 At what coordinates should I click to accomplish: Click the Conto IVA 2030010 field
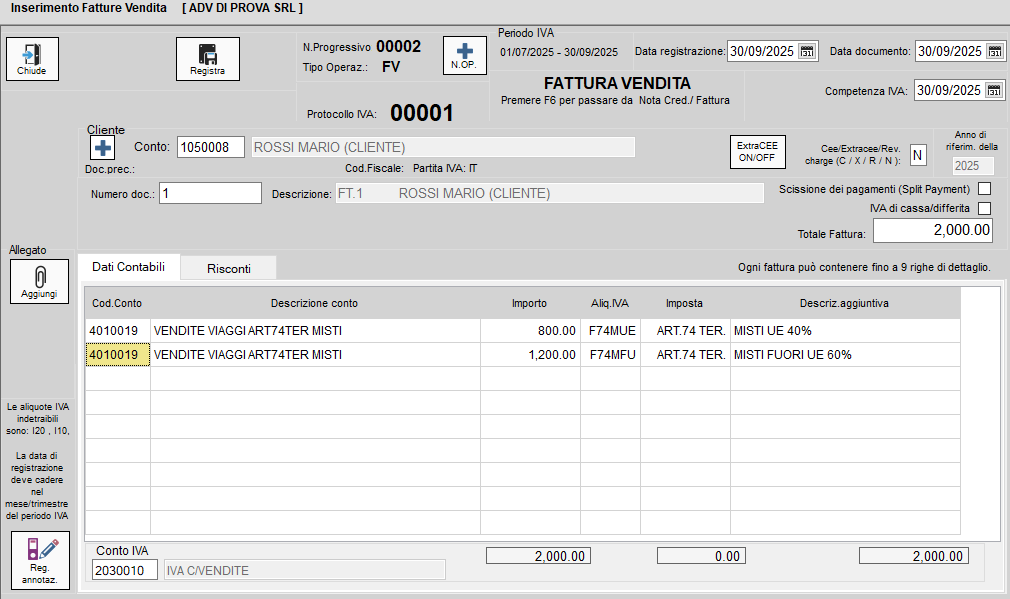(x=125, y=570)
